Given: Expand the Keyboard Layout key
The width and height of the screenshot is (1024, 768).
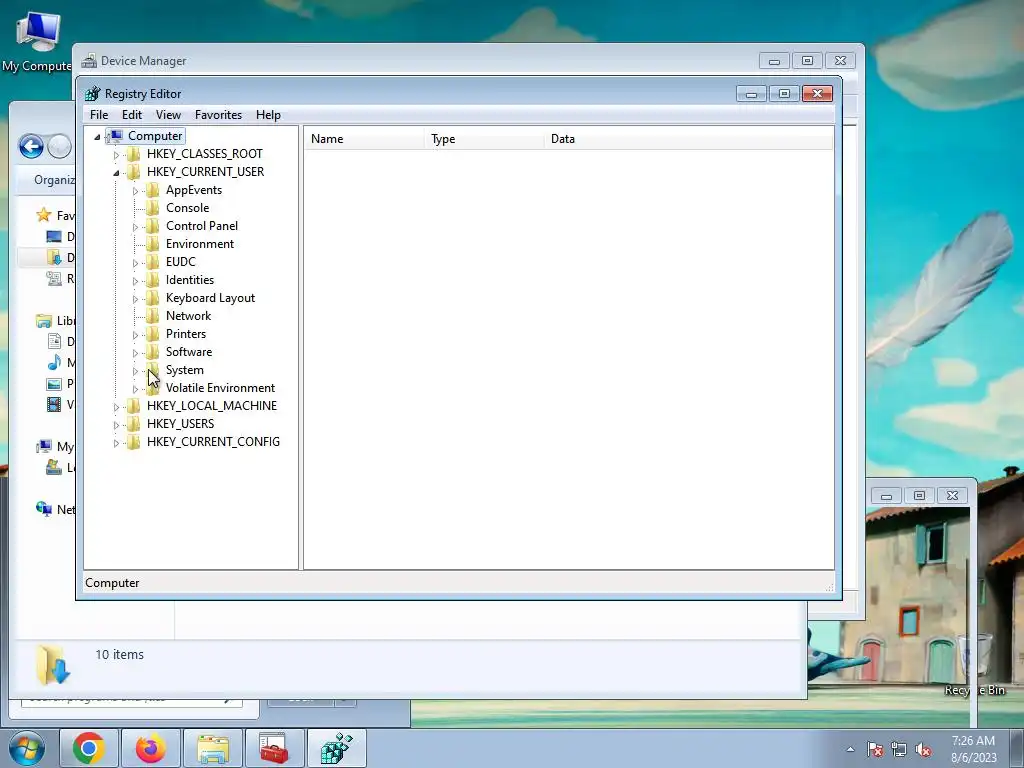Looking at the screenshot, I should click(x=135, y=298).
